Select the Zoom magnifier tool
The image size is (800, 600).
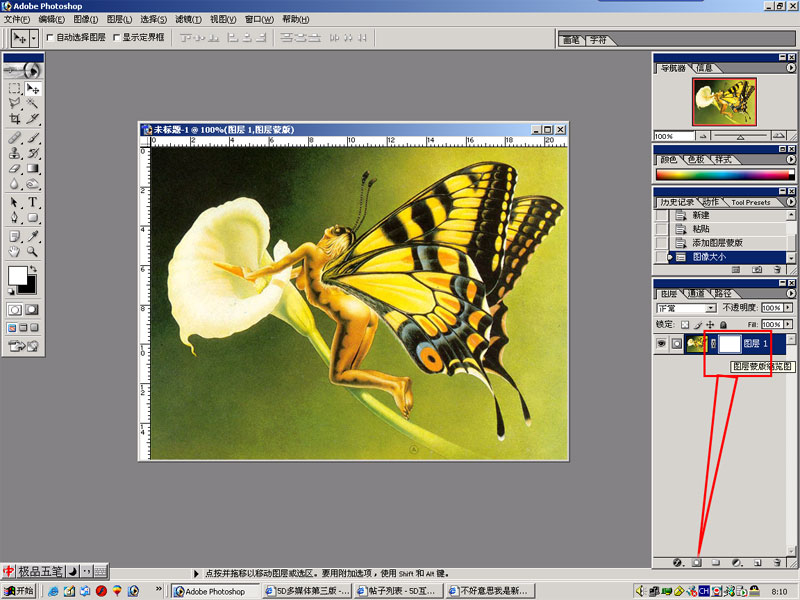click(33, 252)
